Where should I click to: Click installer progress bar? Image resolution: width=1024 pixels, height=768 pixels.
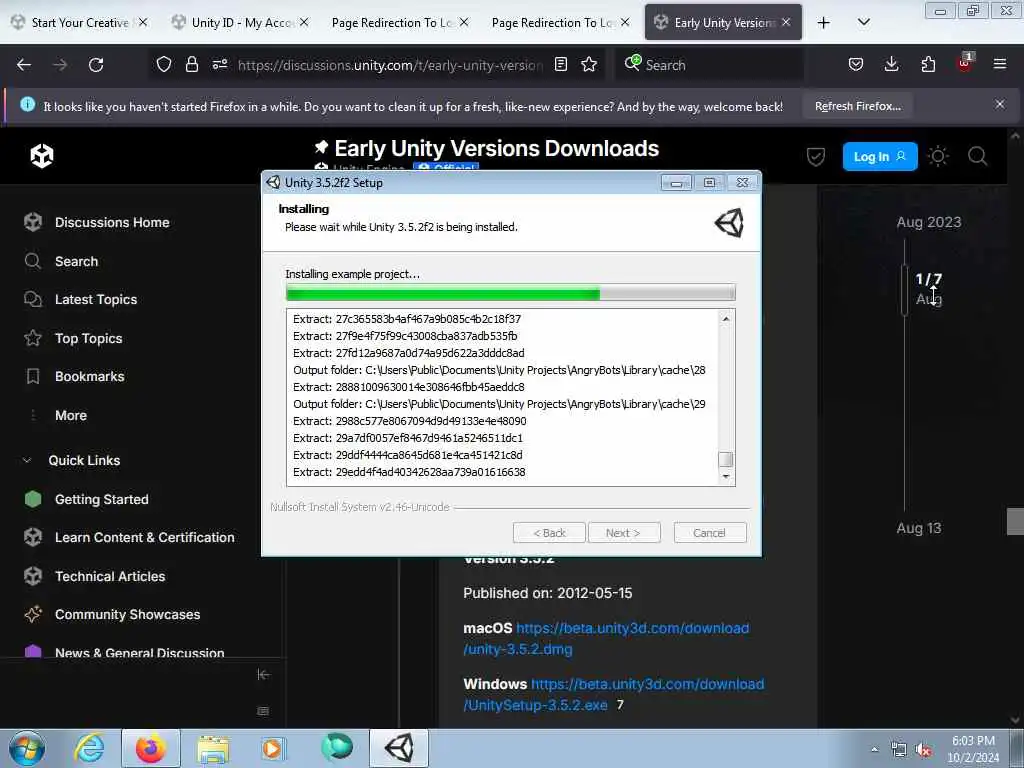[510, 293]
